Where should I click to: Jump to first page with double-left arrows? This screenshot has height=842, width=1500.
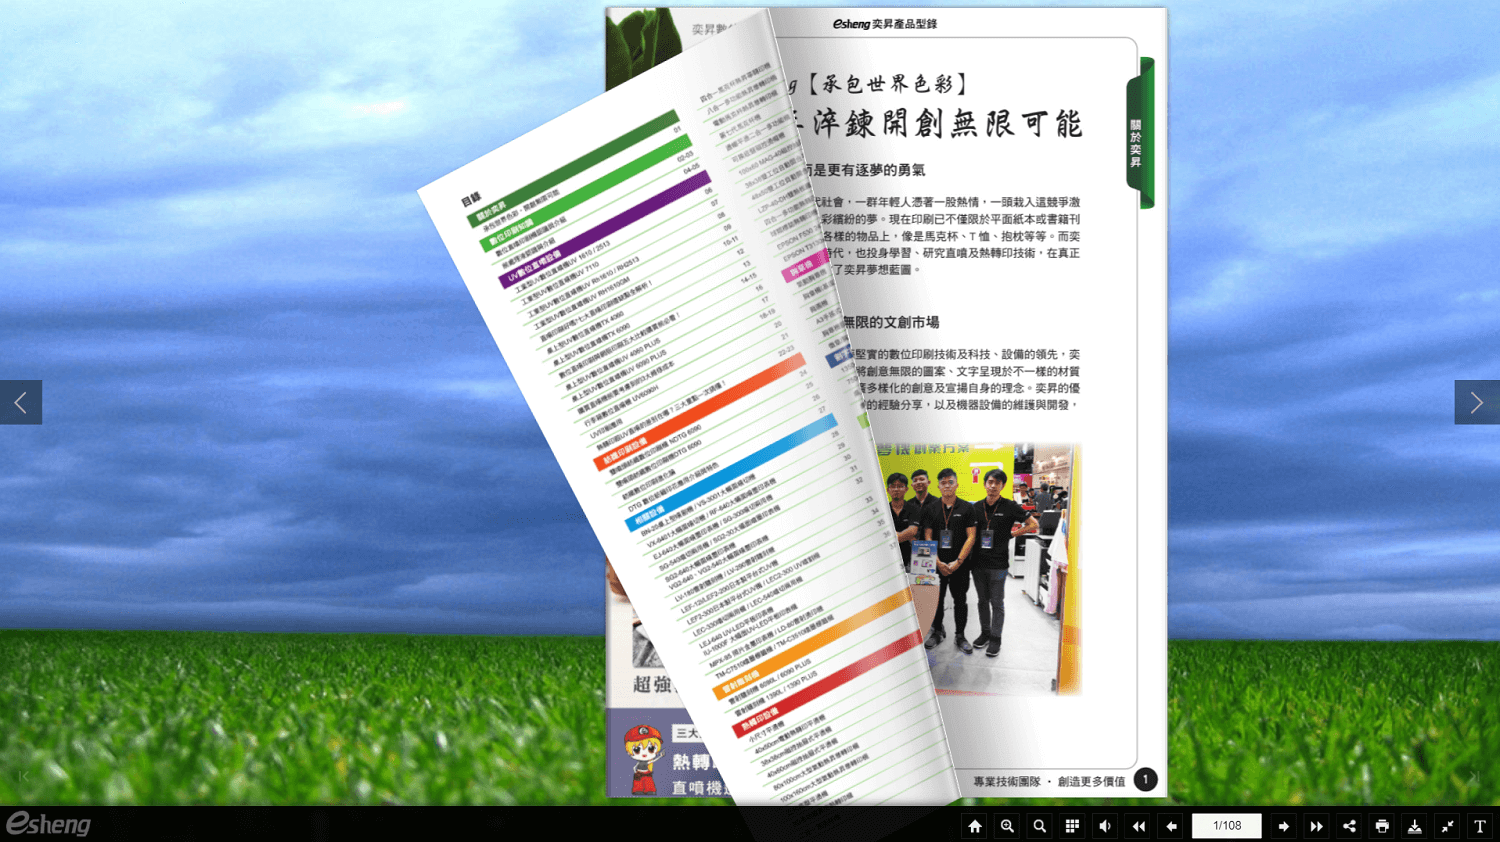point(1138,826)
